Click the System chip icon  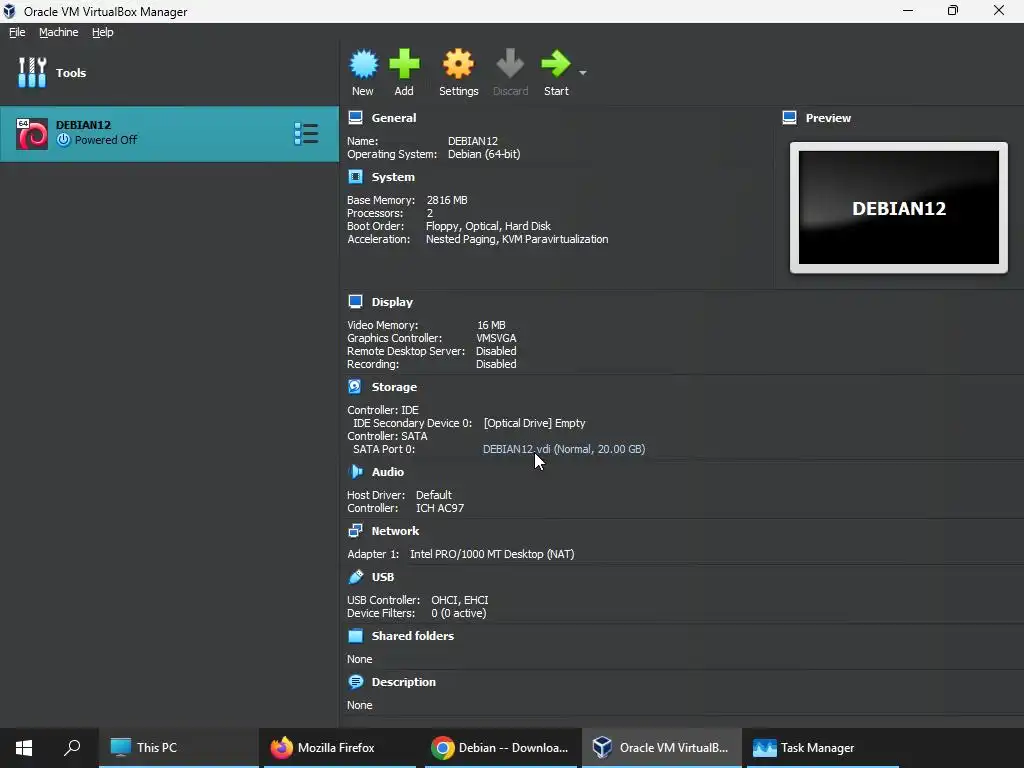355,176
